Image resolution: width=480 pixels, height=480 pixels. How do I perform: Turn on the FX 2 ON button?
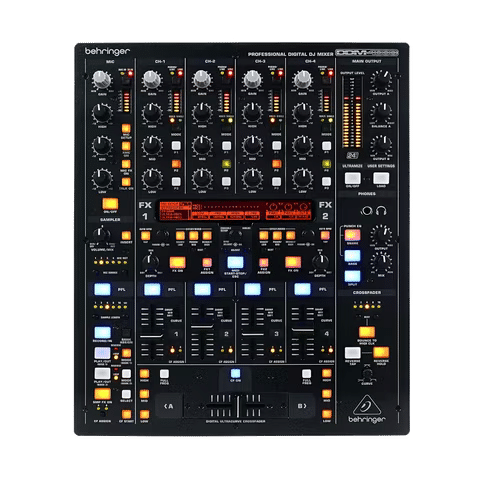293,262
